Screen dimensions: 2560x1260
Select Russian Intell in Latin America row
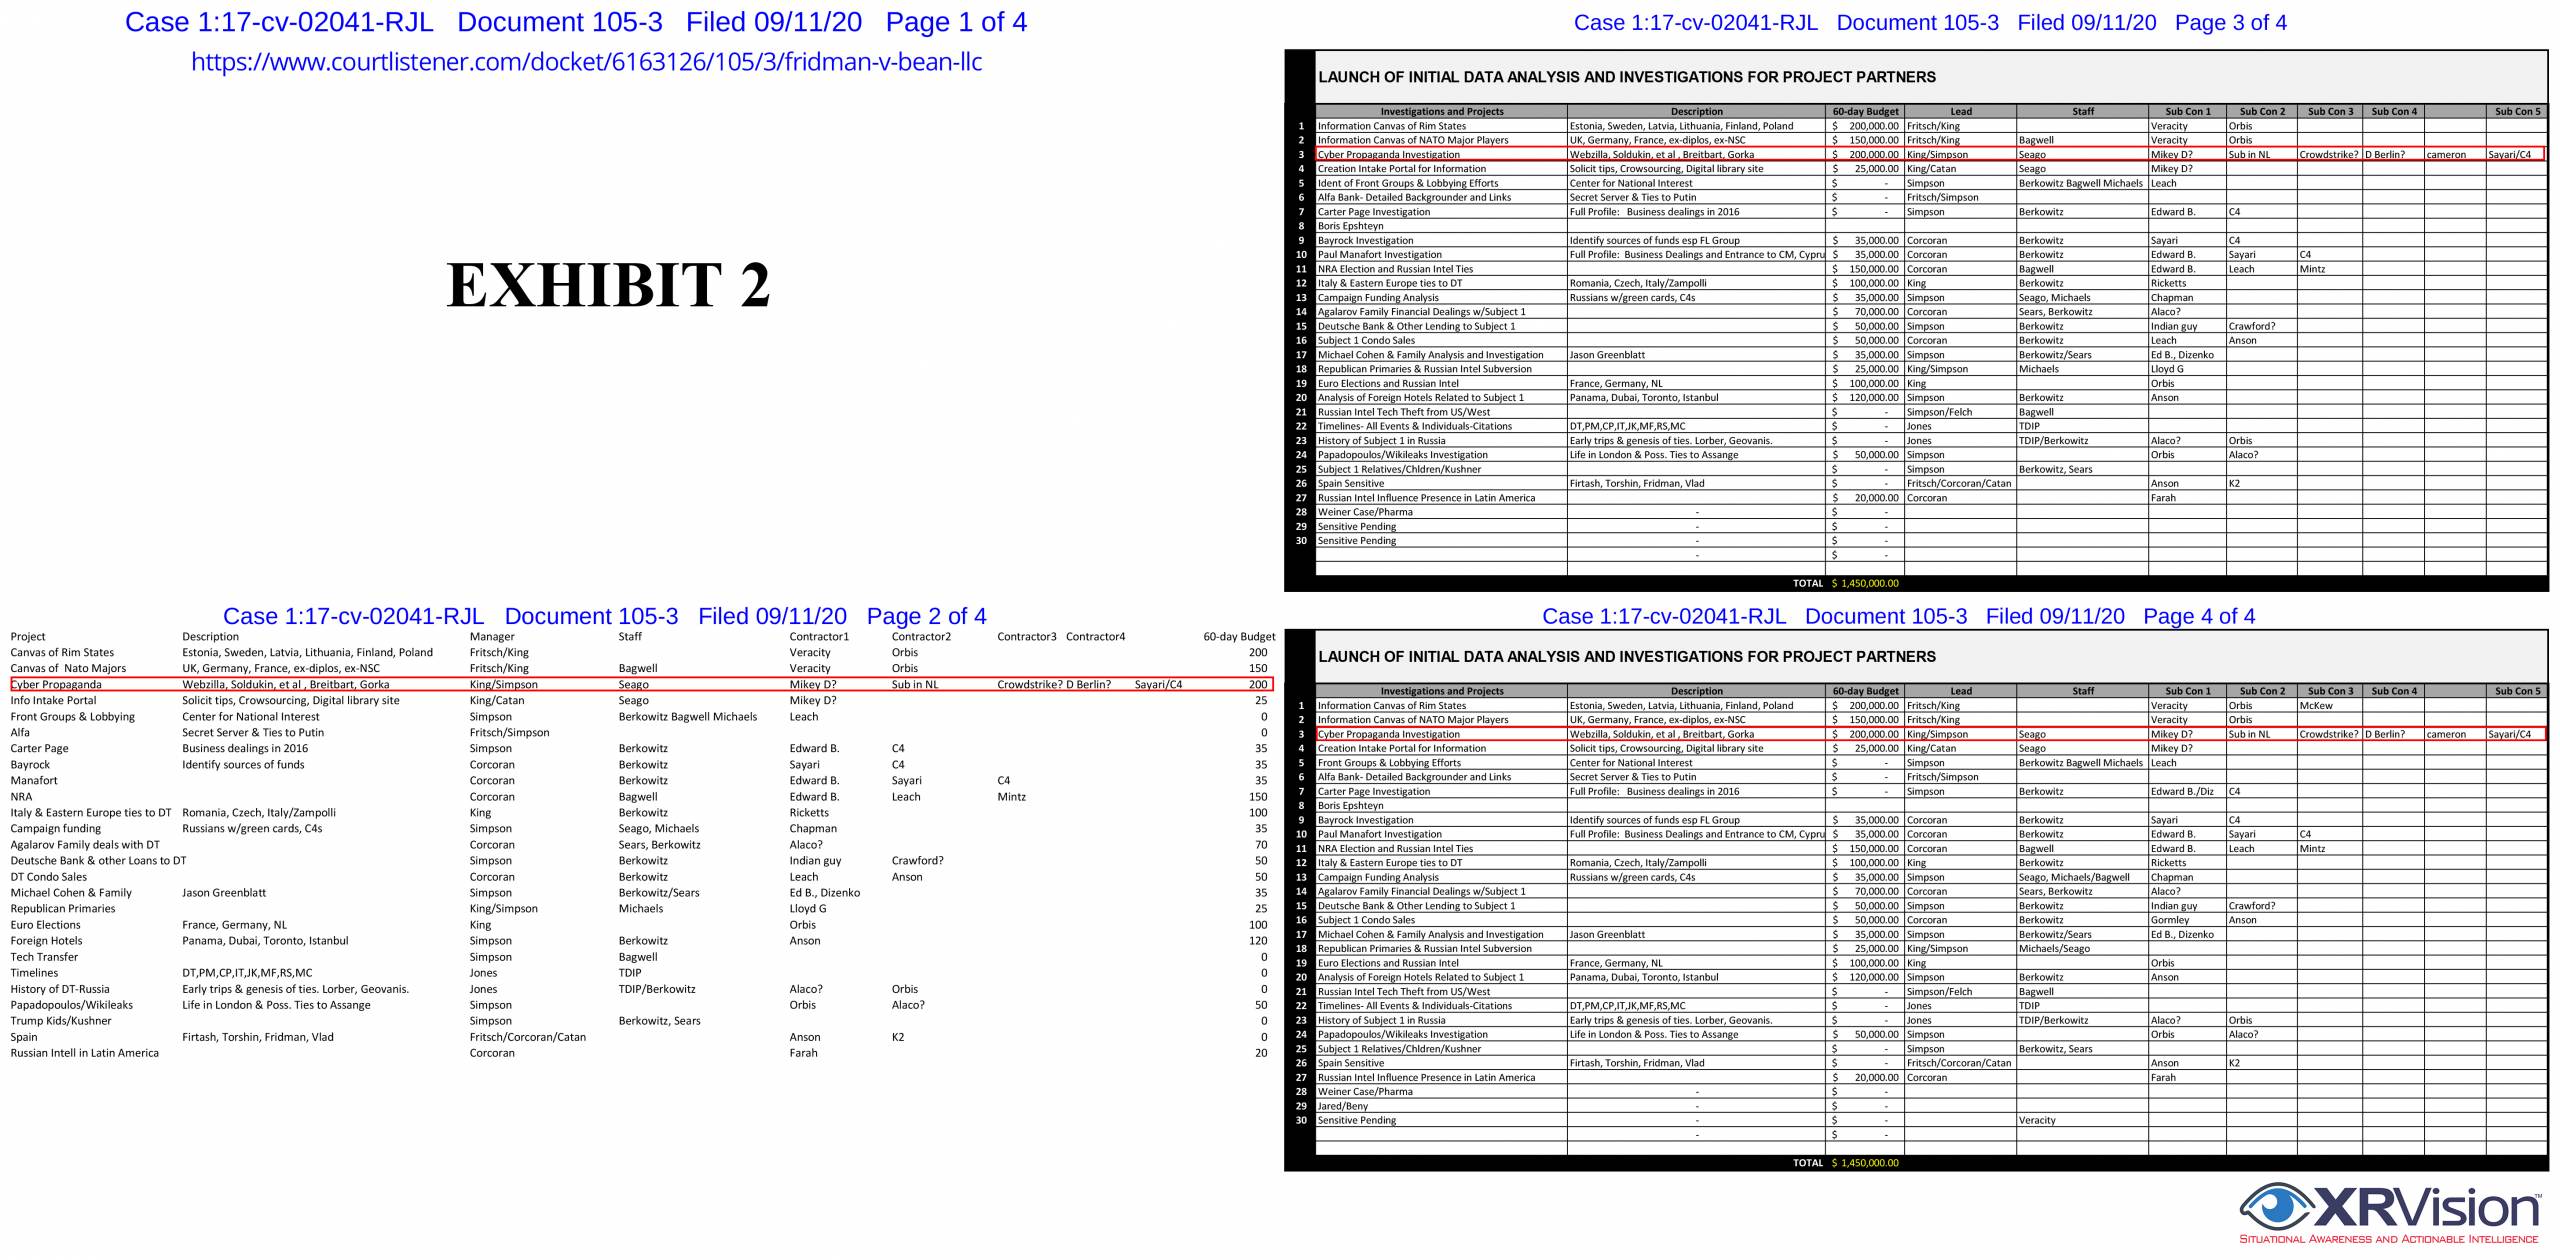pyautogui.click(x=85, y=1053)
